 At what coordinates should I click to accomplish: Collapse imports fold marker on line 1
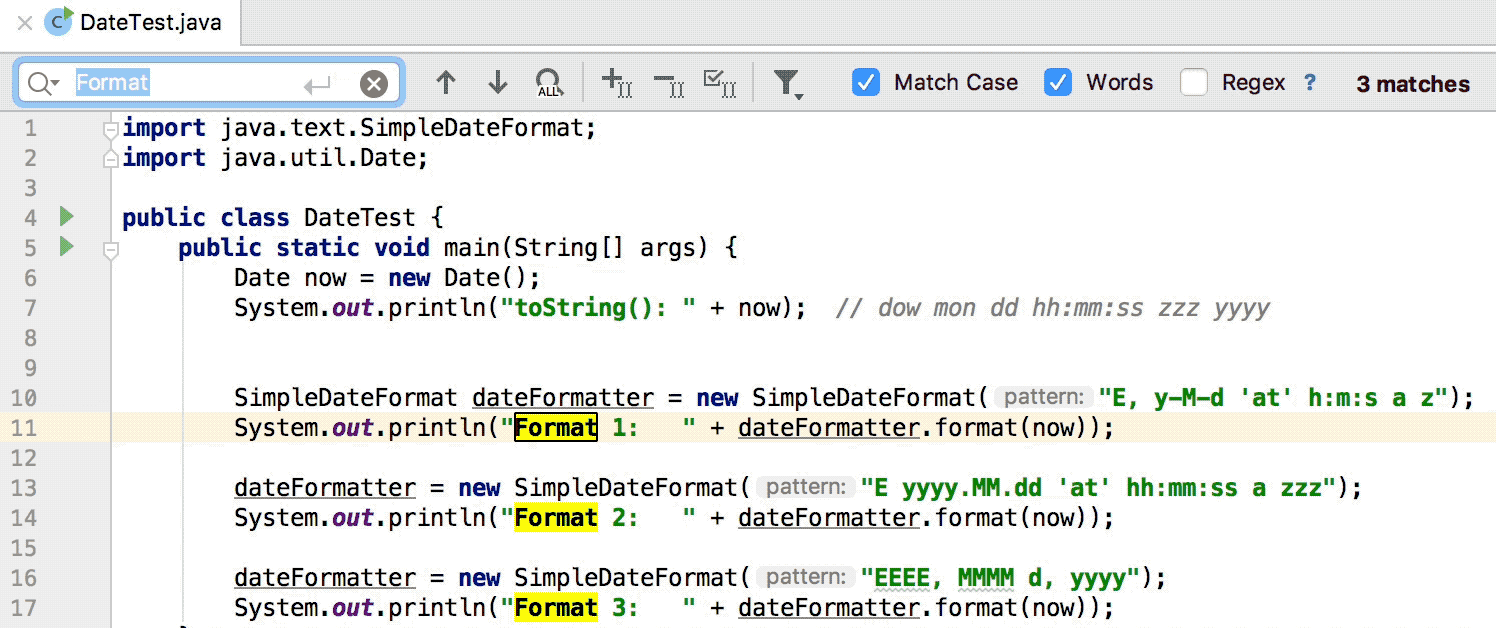(111, 129)
